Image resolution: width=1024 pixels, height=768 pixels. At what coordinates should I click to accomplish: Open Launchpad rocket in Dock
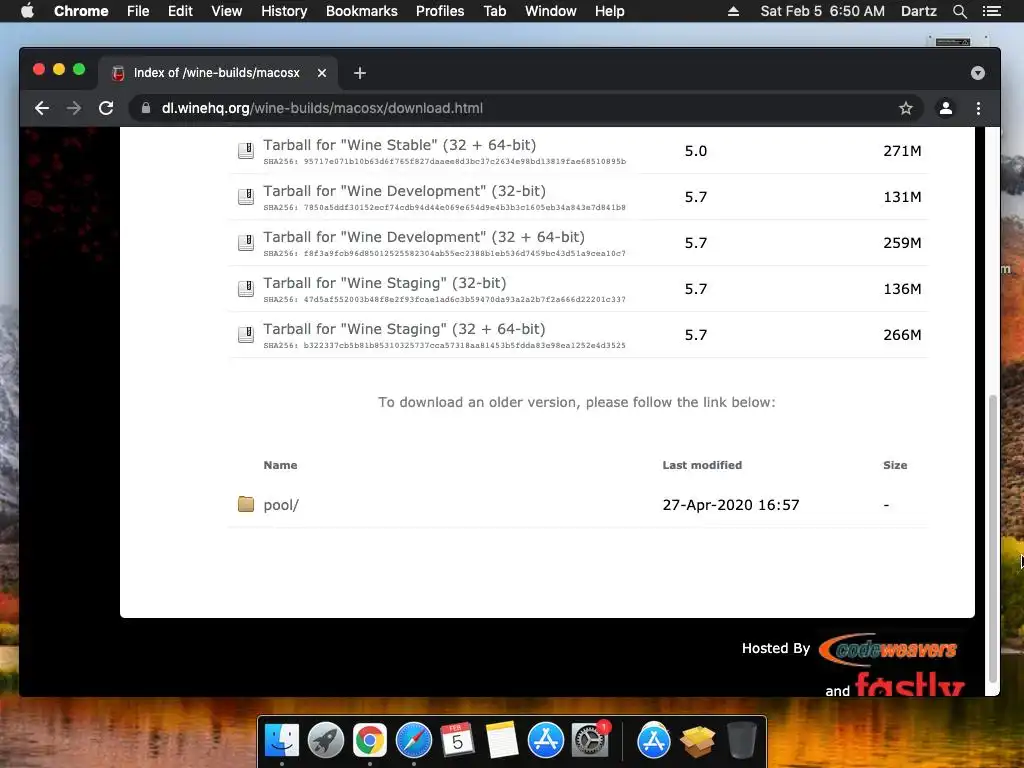[325, 741]
